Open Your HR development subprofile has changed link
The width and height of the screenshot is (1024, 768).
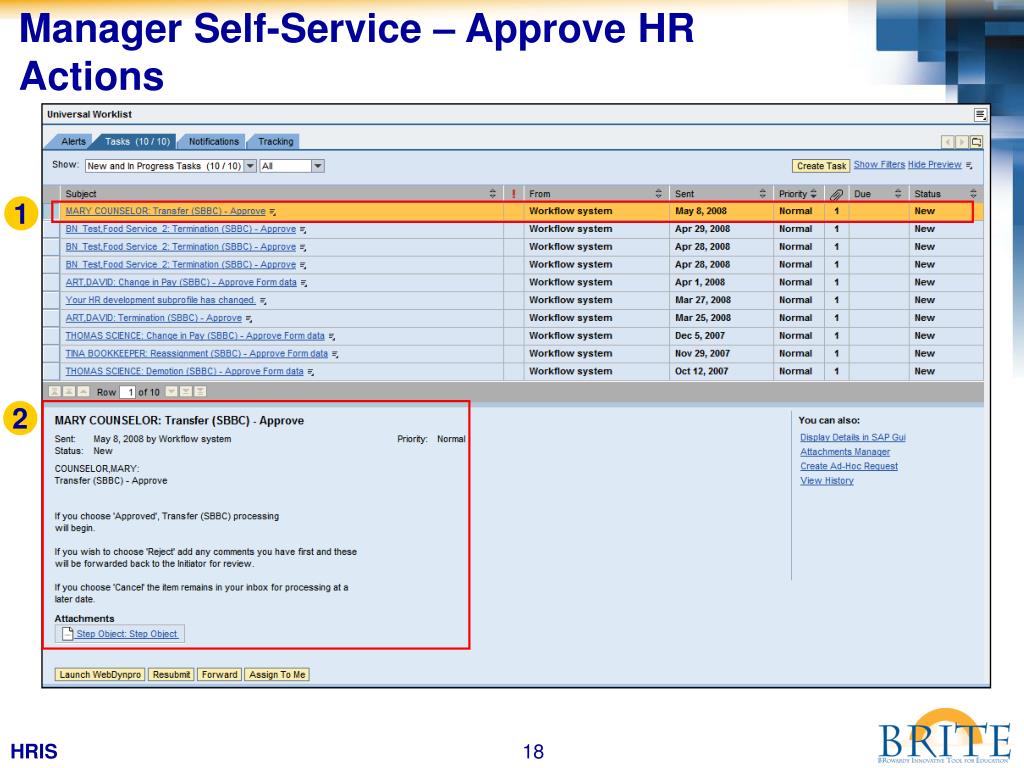point(161,300)
